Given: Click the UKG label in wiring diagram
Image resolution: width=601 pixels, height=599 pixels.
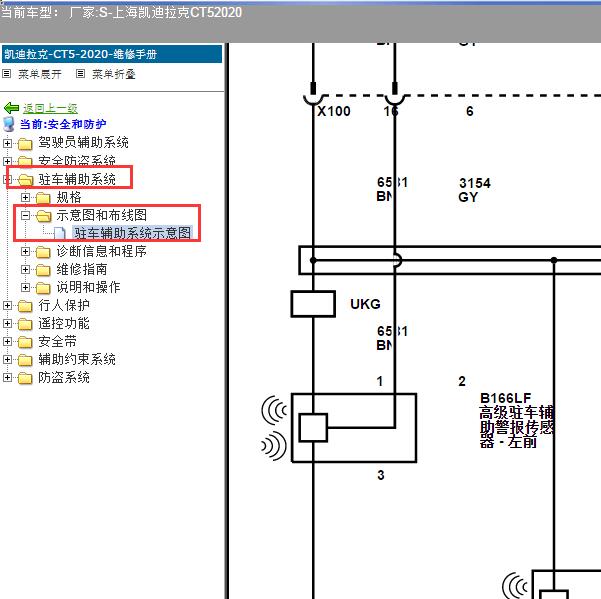Looking at the screenshot, I should click(x=365, y=304).
